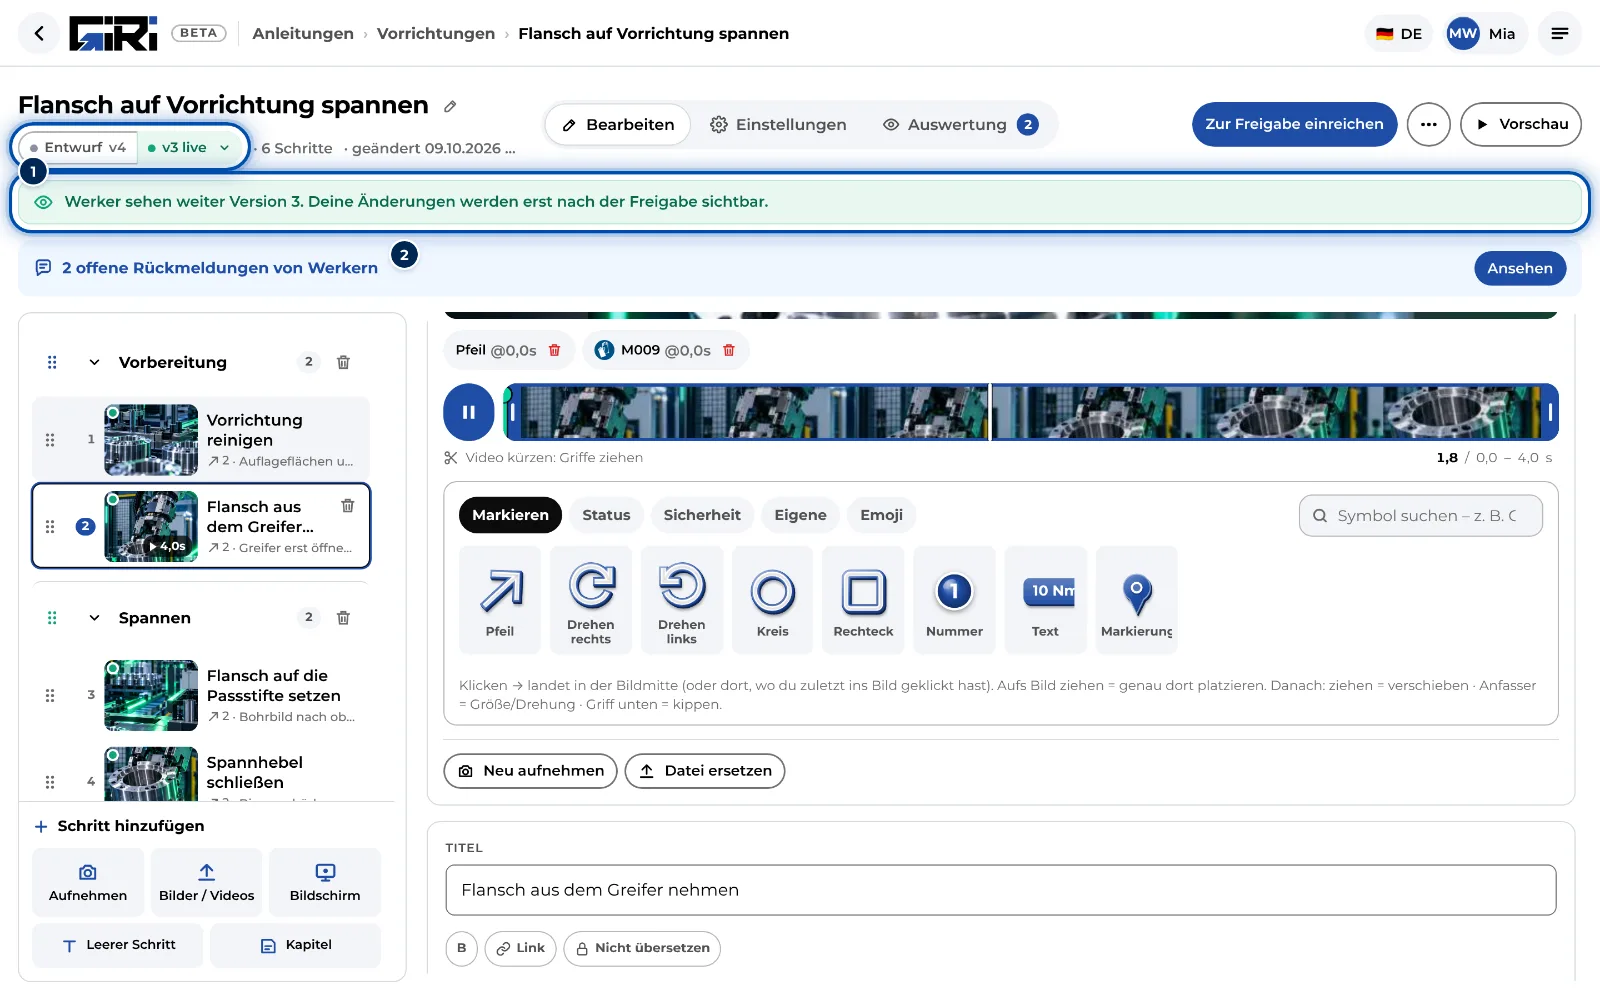Delete step Flansch aus dem Greifer
Screen dimensions: 1600x1000
tap(348, 506)
